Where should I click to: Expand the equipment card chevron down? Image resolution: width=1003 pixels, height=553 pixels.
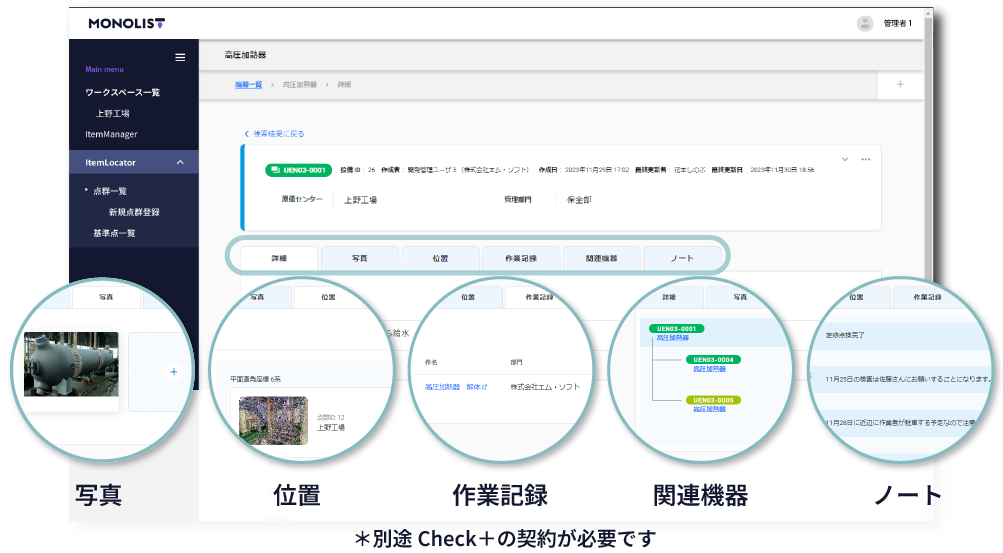point(844,159)
